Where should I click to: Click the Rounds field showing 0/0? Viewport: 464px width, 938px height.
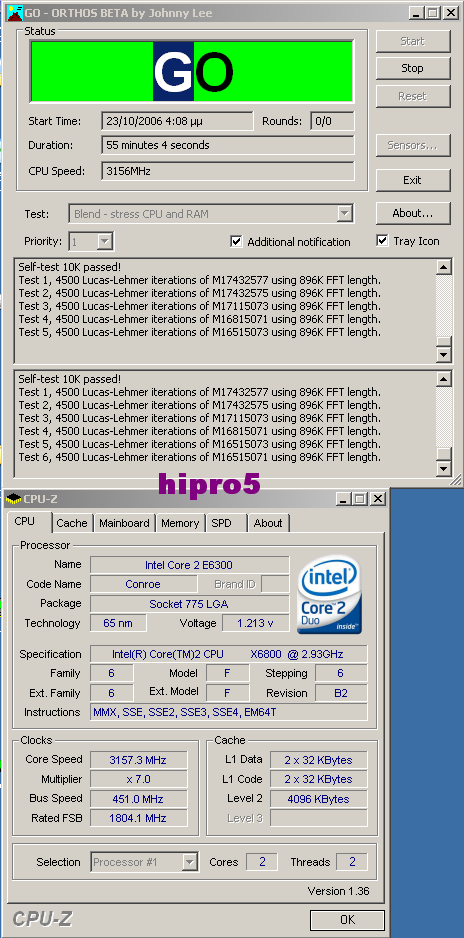pyautogui.click(x=332, y=121)
